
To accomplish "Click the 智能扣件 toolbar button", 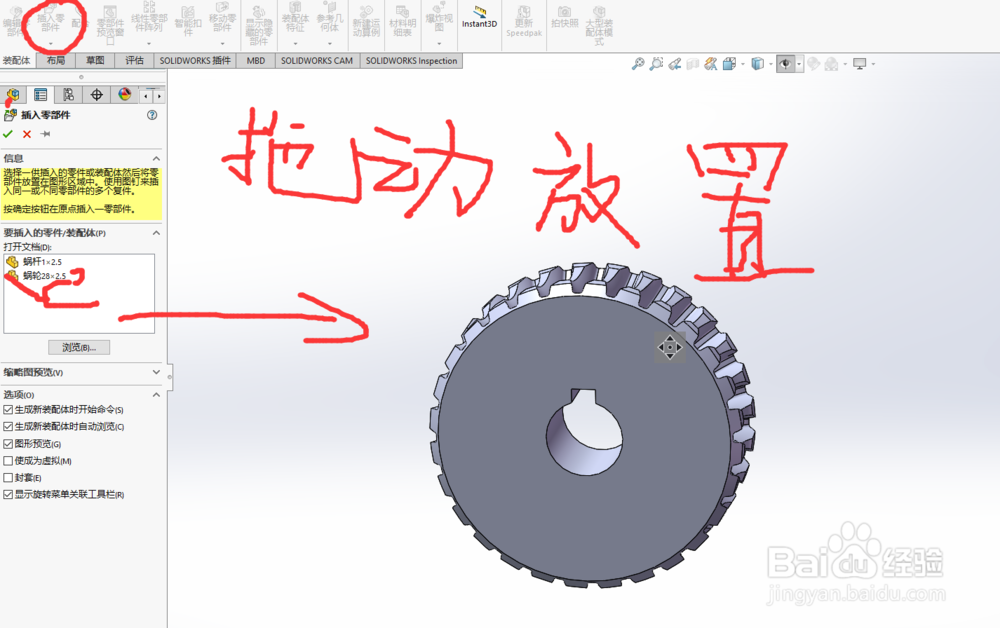I will click(188, 20).
